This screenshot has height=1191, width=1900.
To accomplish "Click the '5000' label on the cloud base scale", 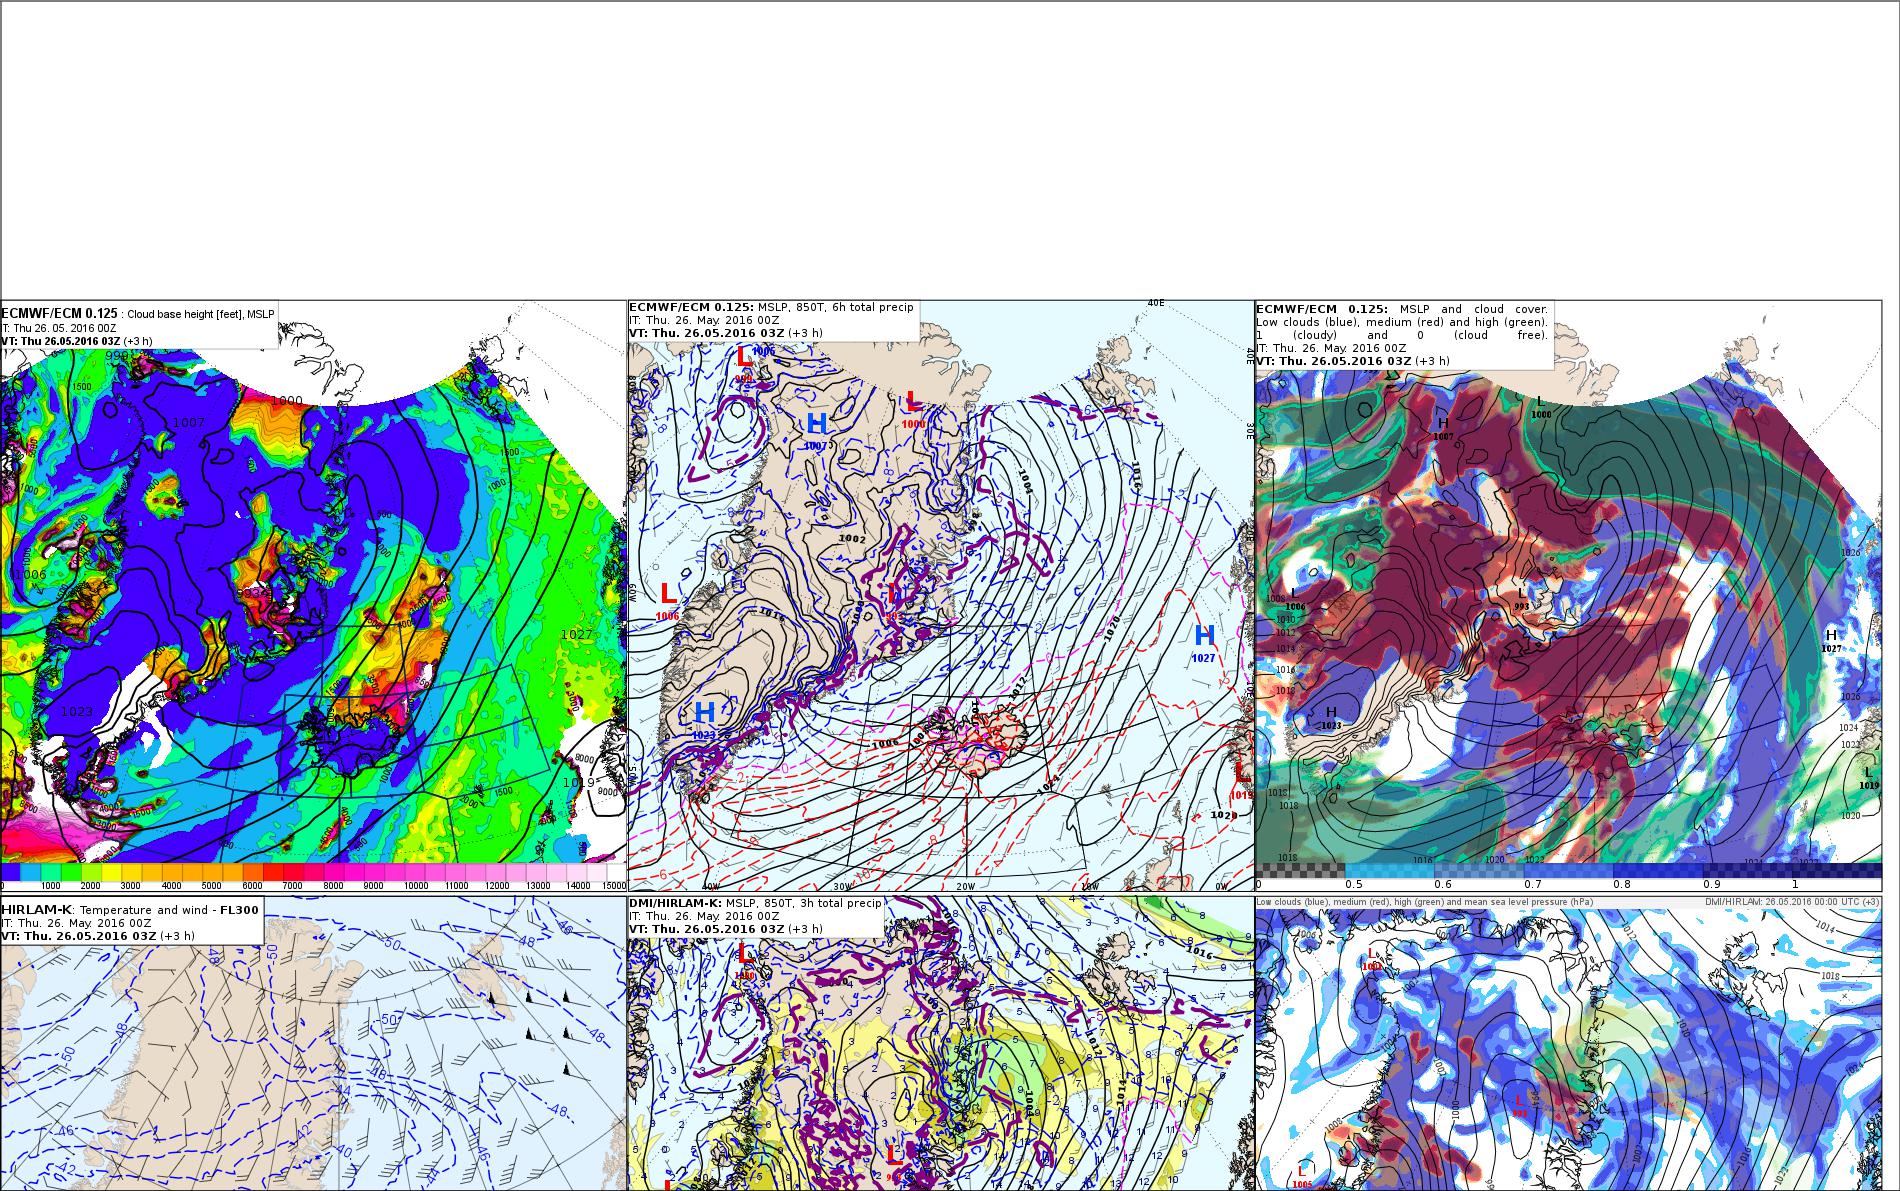I will 211,885.
